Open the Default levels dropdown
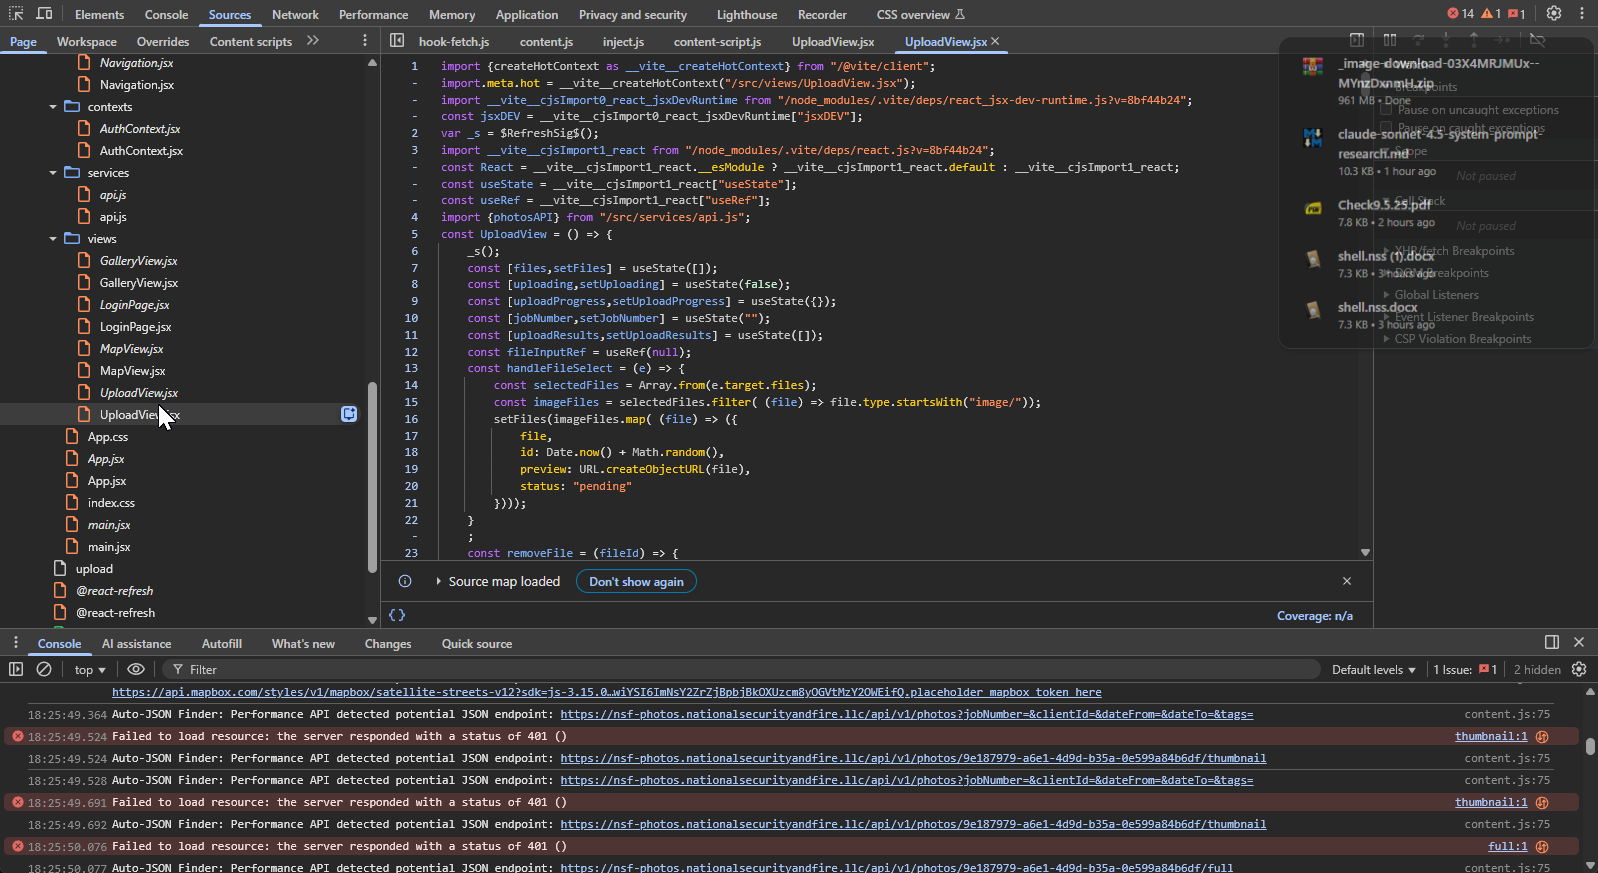1598x873 pixels. 1373,670
